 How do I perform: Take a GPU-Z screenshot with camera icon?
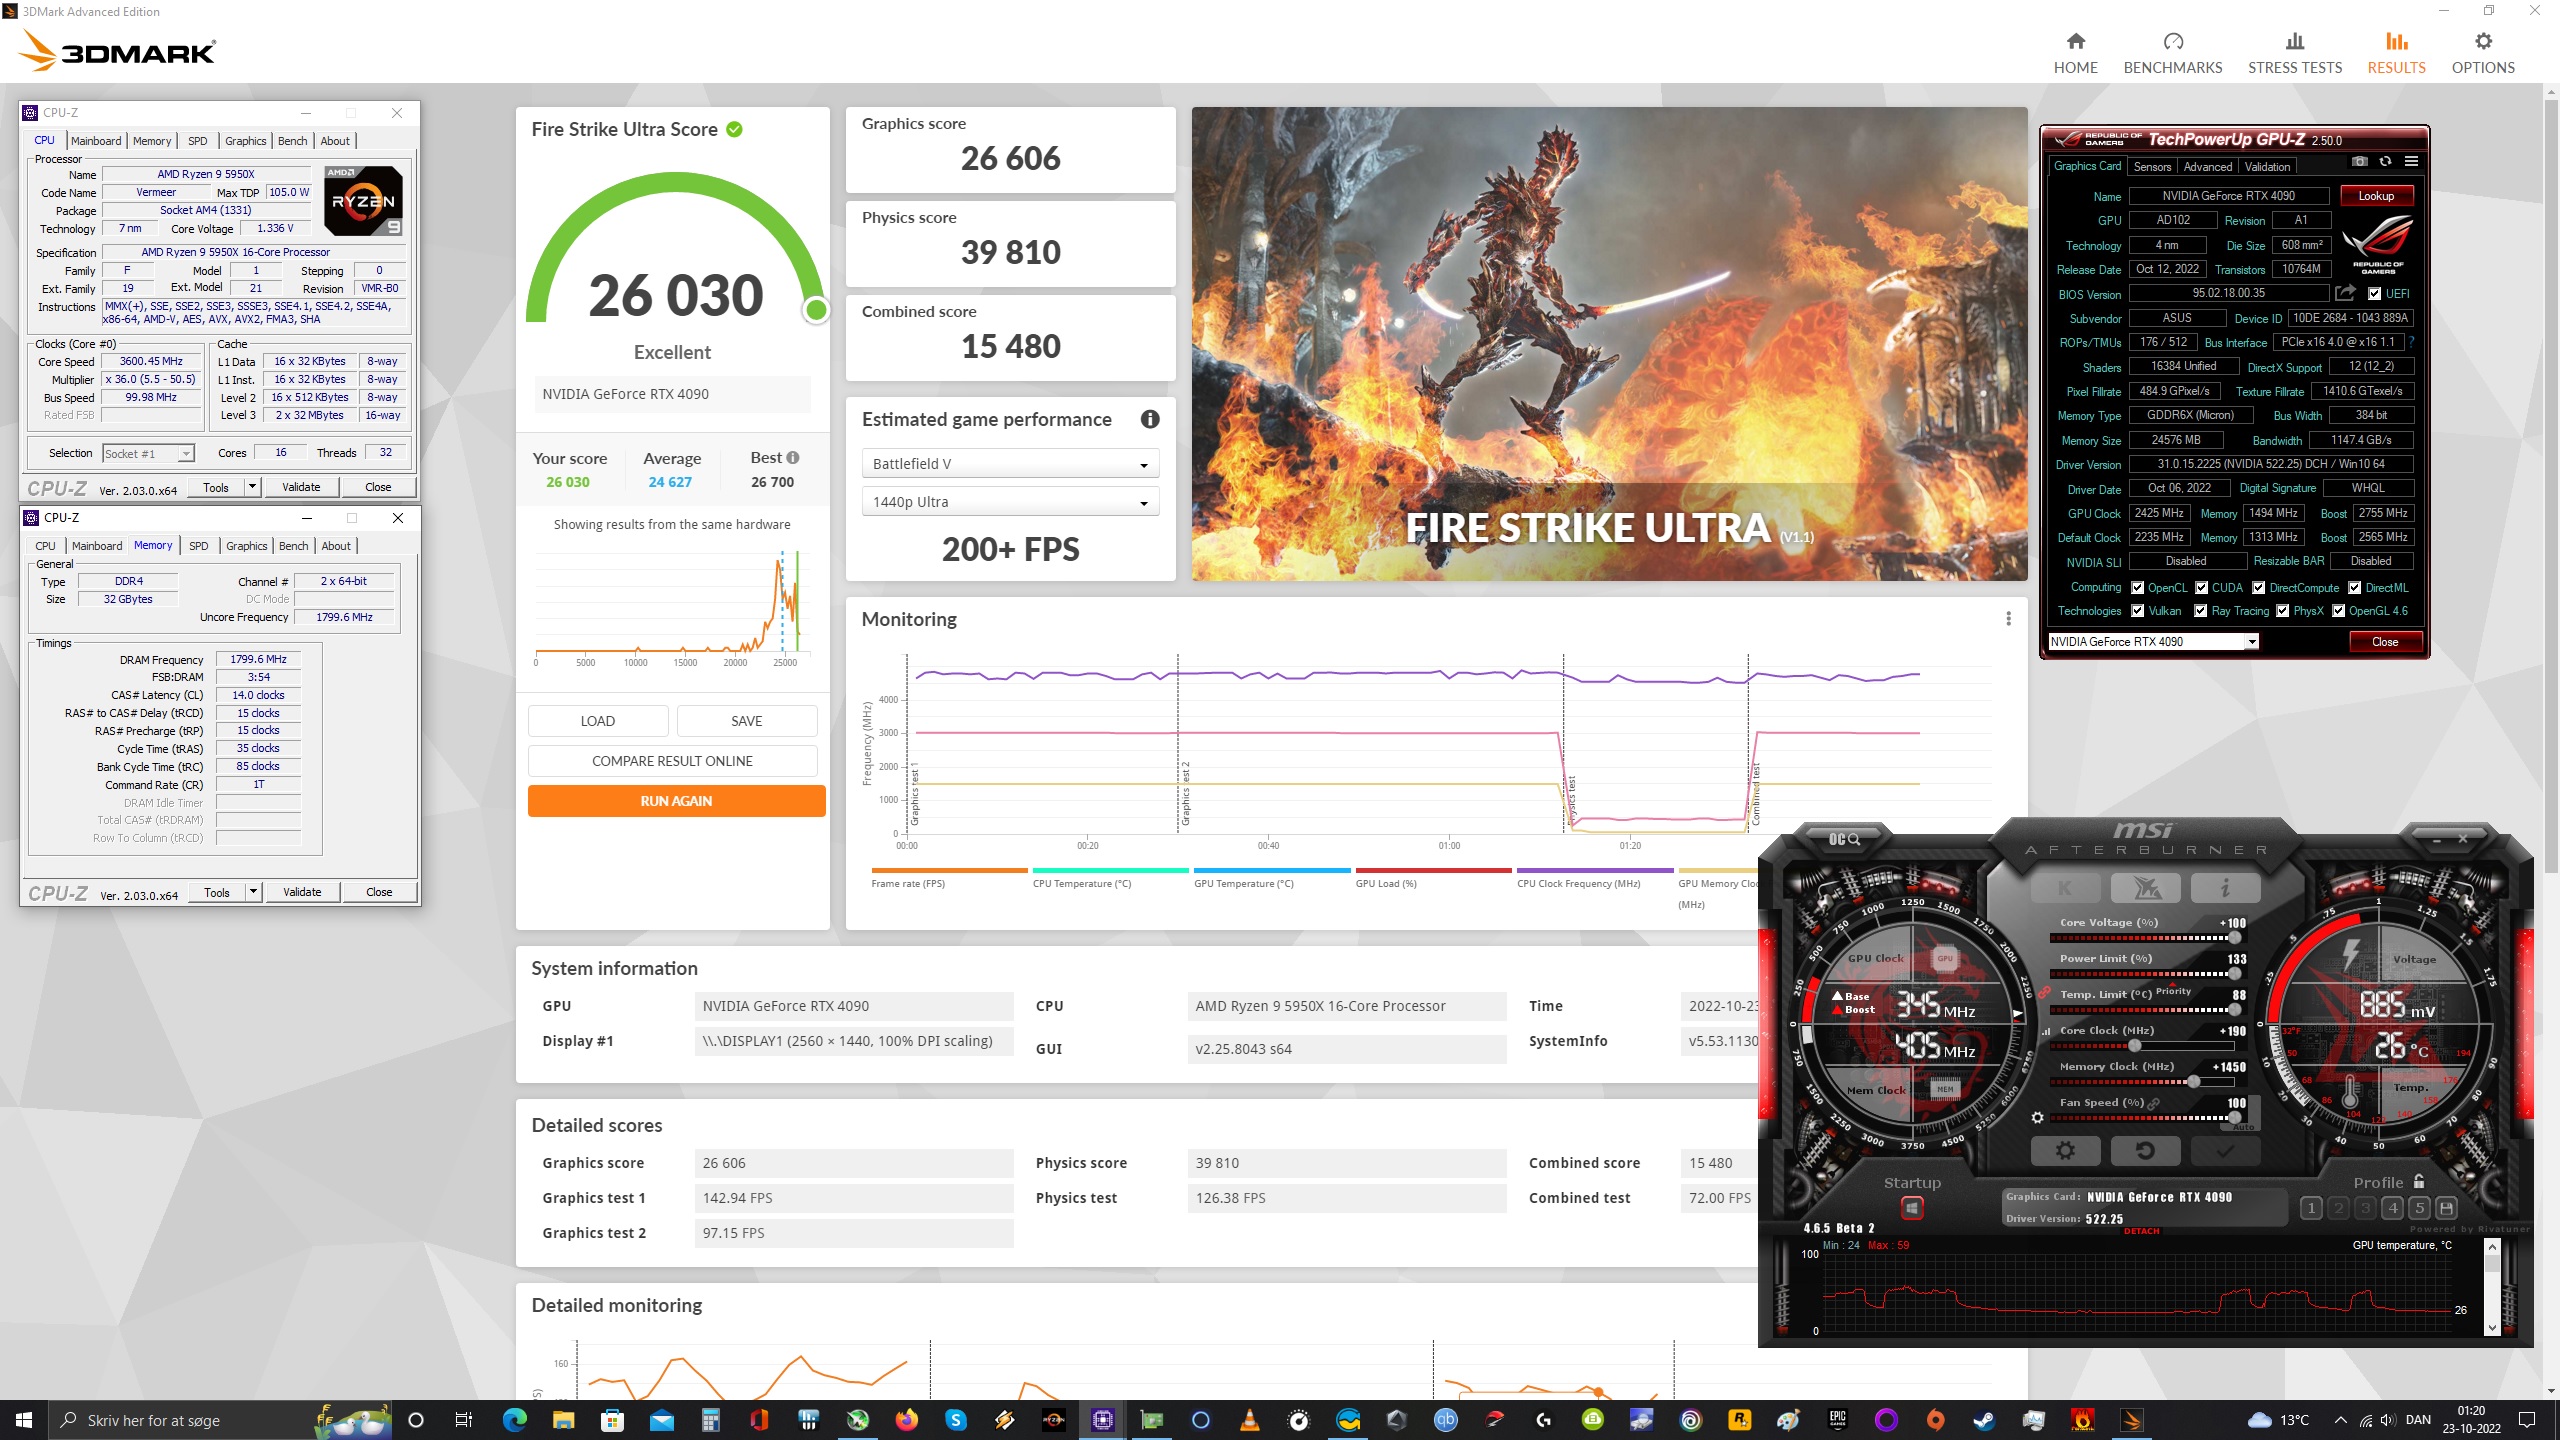pos(2359,161)
